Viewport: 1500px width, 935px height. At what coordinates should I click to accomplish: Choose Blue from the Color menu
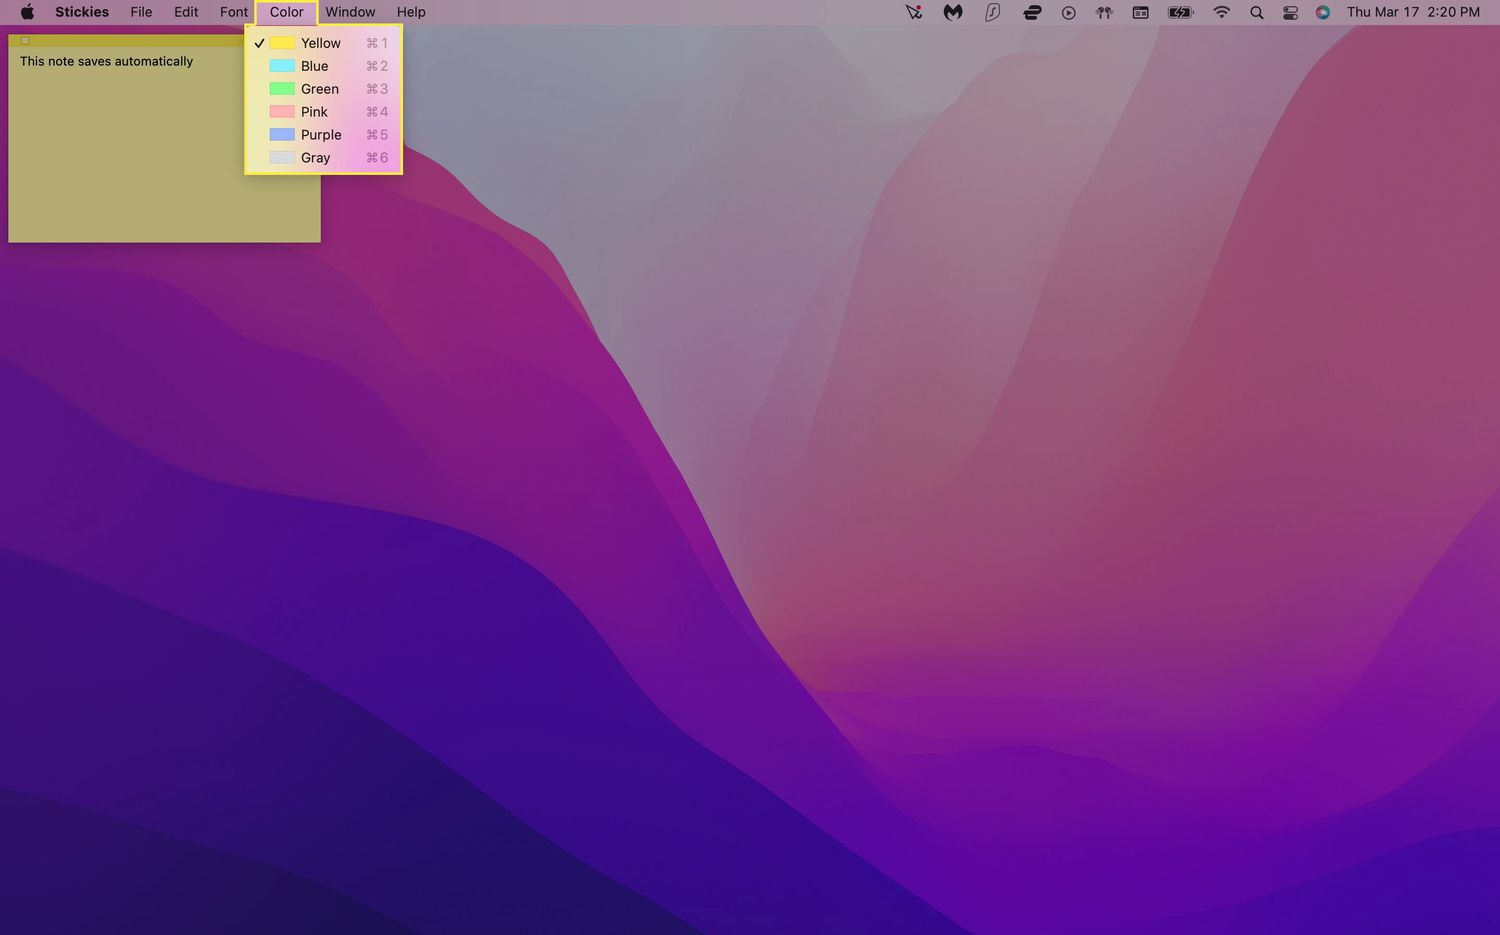(314, 66)
